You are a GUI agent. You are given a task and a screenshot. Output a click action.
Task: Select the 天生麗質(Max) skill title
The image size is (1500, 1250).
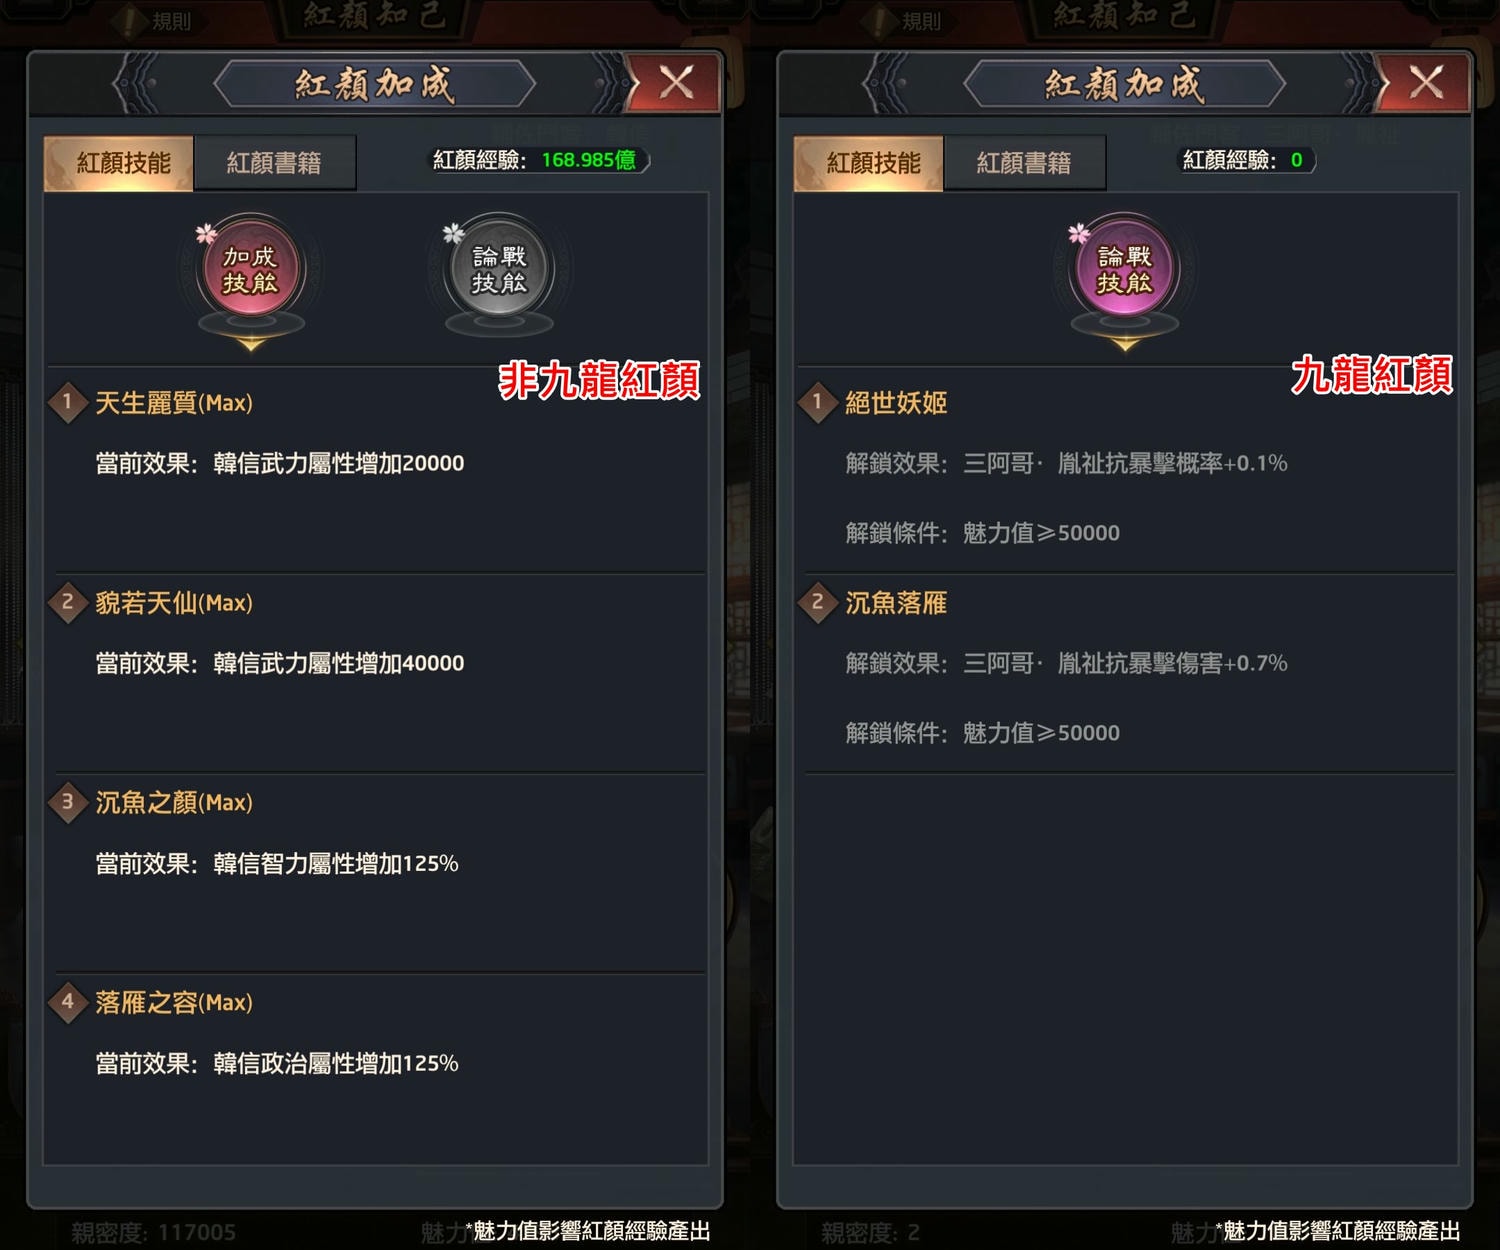(x=174, y=403)
